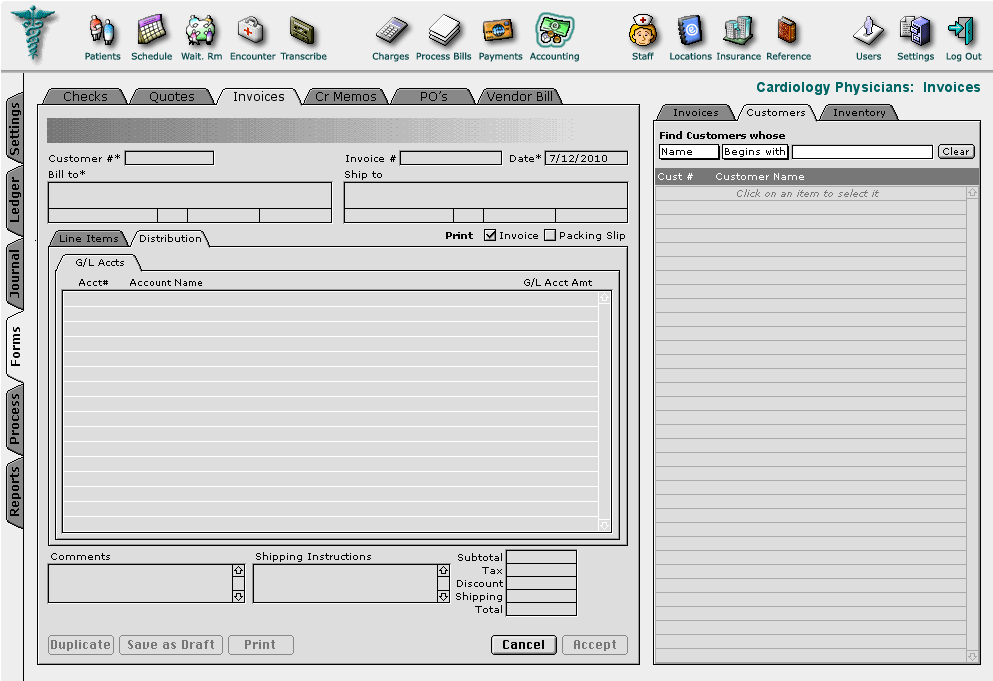Screen dimensions: 993x681
Task: Open the Schedule calendar icon
Action: pos(151,31)
